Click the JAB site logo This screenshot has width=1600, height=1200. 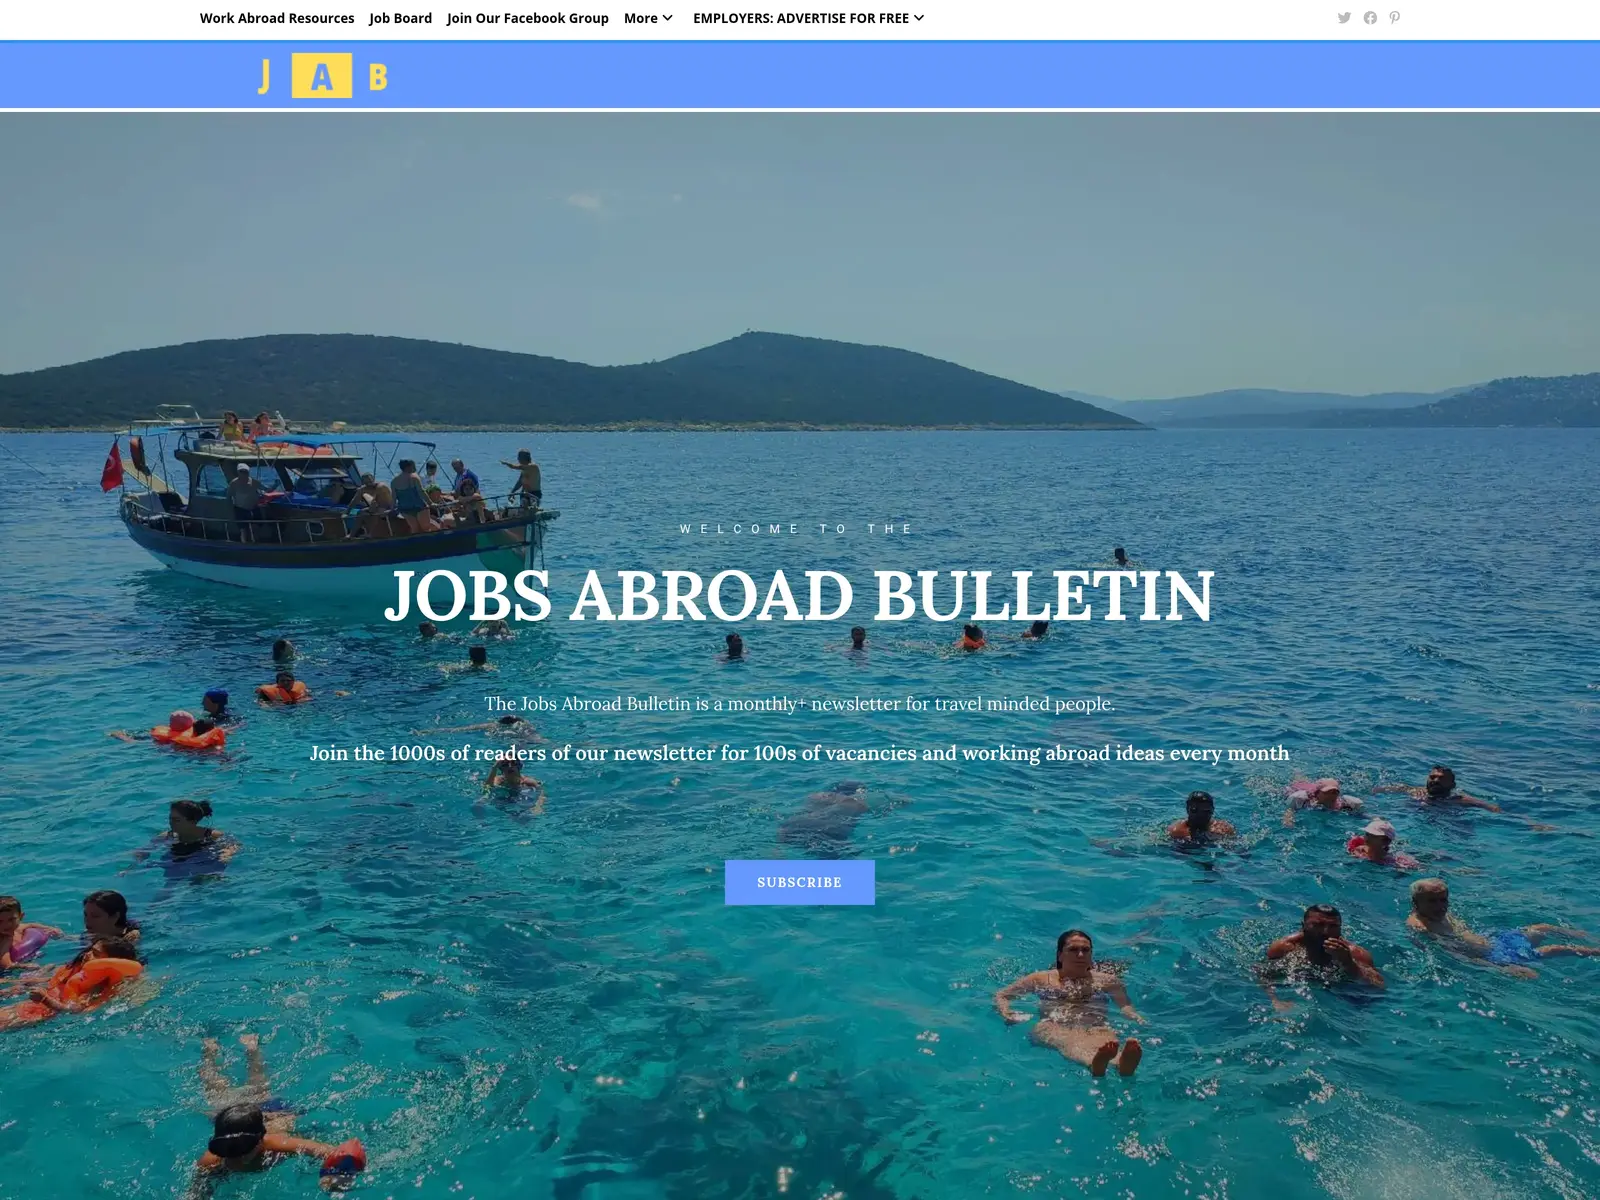[x=322, y=75]
